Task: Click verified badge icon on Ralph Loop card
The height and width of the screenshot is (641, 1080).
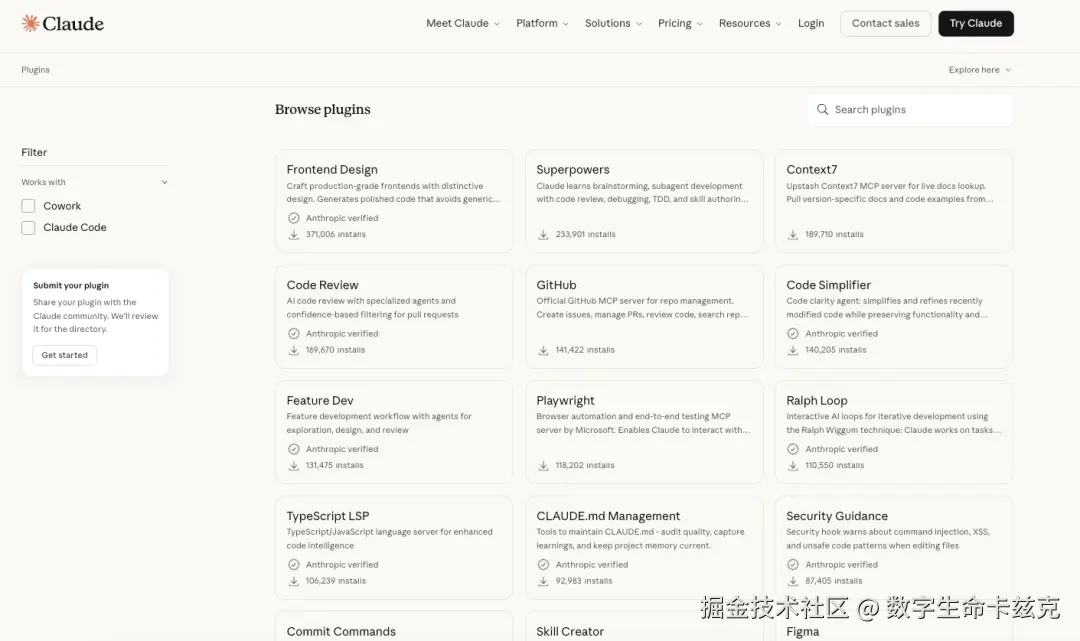Action: (793, 450)
